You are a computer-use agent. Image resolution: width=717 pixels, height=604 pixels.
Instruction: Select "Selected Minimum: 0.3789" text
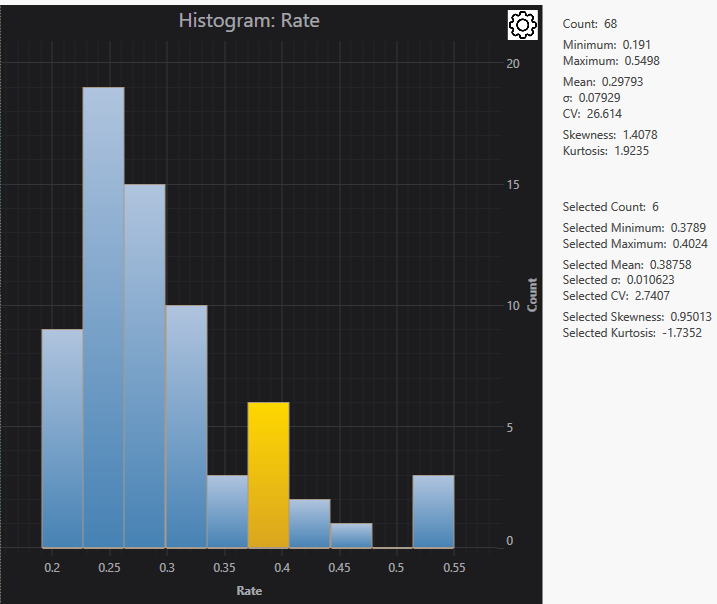[634, 228]
